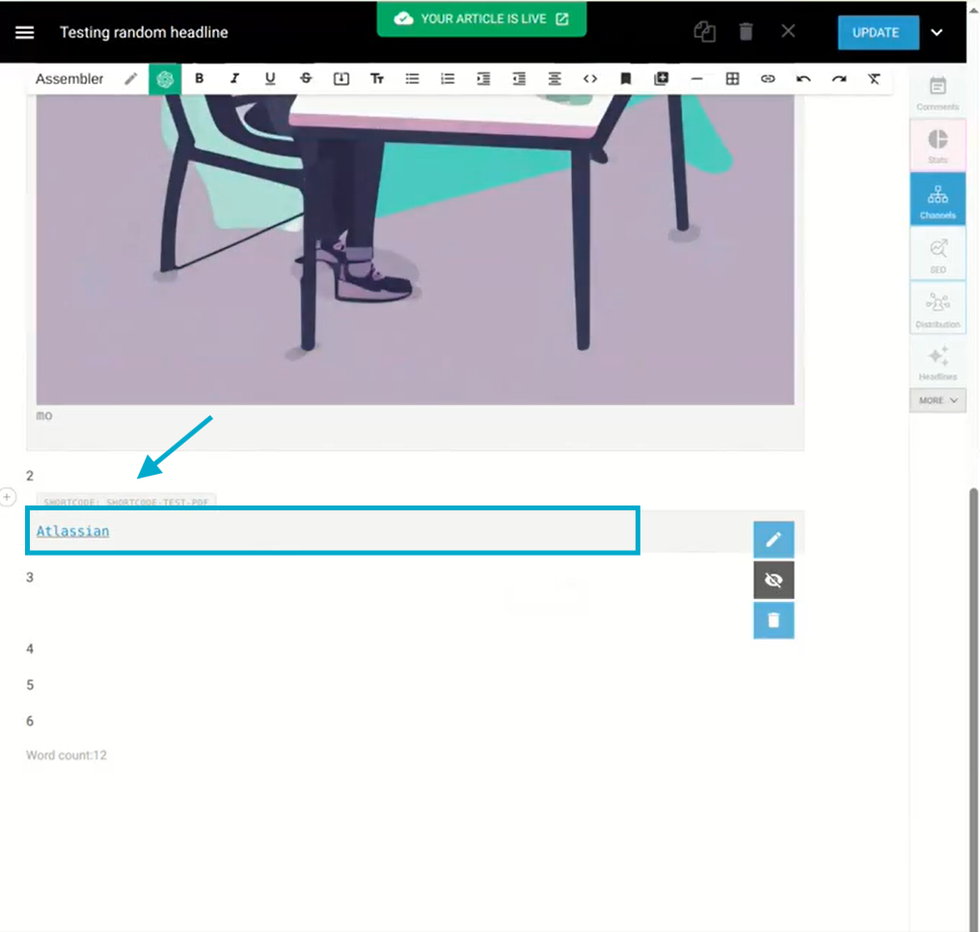
Task: Toggle bold formatting
Action: coord(200,79)
